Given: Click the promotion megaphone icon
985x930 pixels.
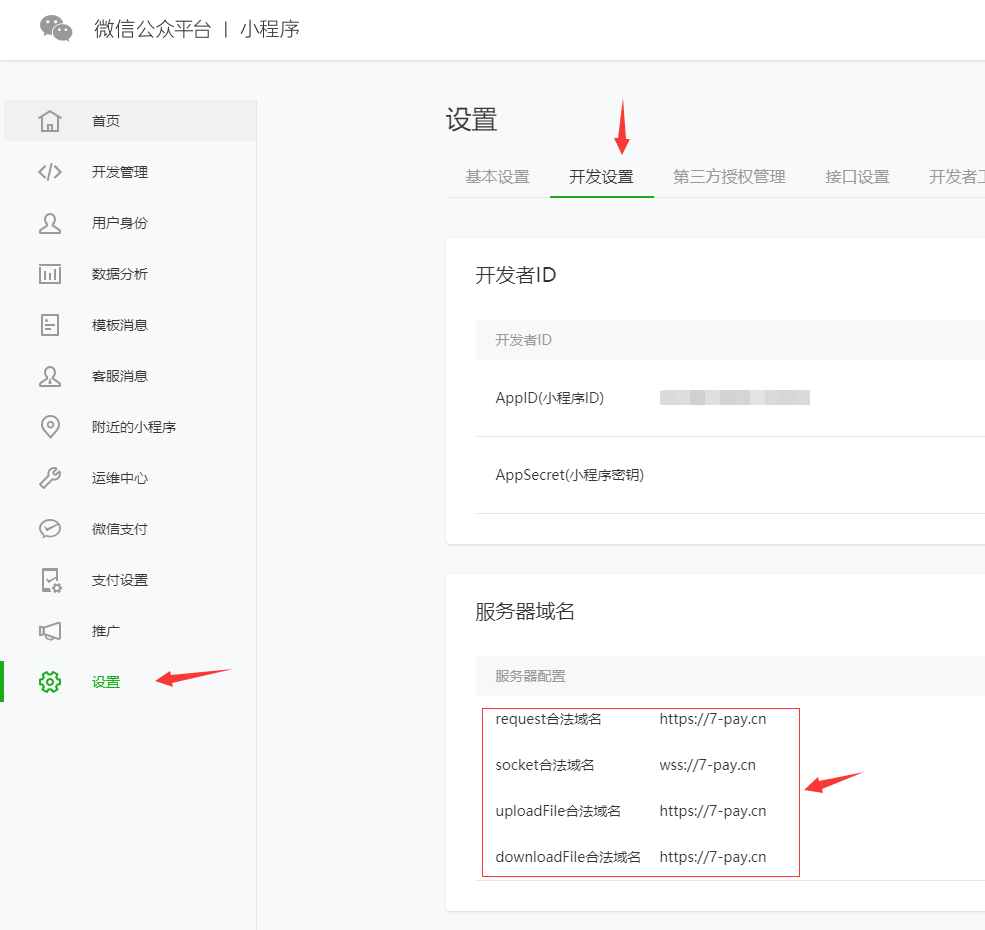Looking at the screenshot, I should click(50, 631).
